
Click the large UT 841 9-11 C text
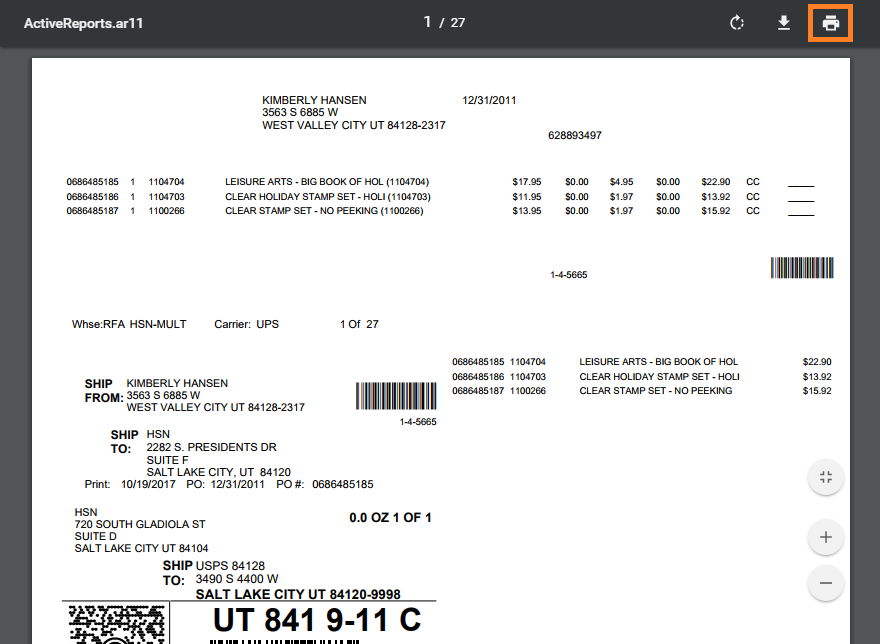coord(317,620)
